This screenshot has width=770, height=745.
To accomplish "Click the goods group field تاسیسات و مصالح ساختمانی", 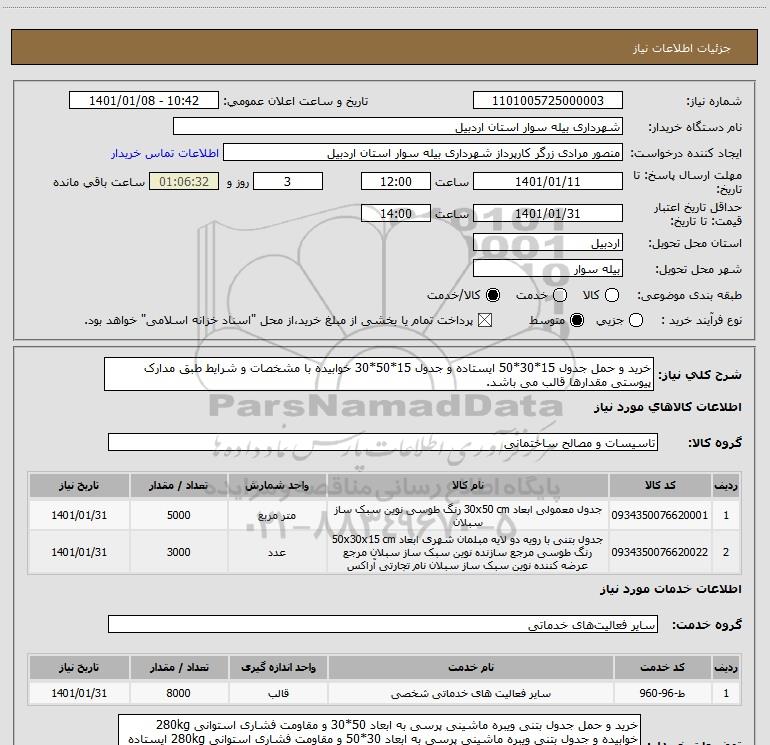I will 383,442.
